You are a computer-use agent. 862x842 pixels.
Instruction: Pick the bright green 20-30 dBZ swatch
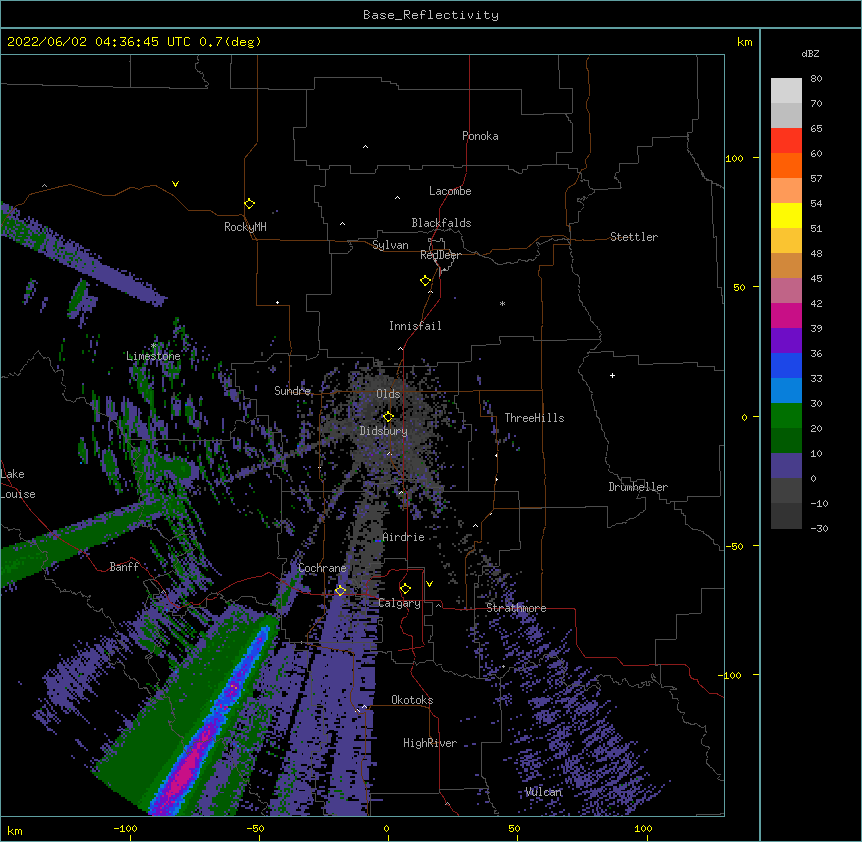point(786,416)
